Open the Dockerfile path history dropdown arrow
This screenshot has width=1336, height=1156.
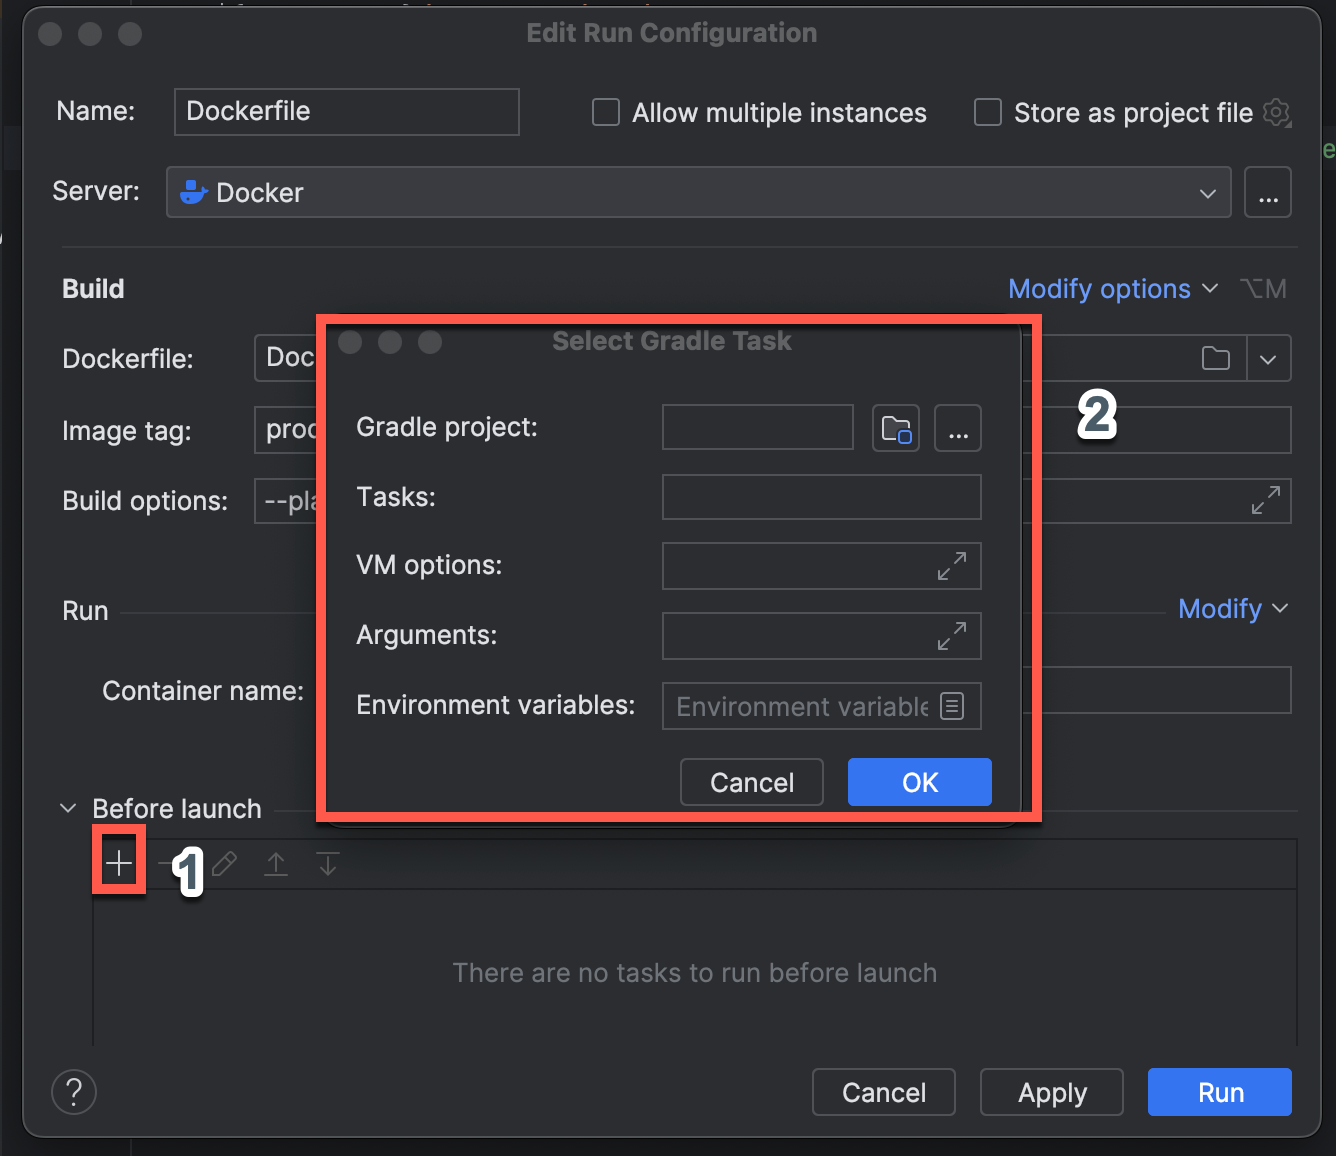coord(1268,358)
